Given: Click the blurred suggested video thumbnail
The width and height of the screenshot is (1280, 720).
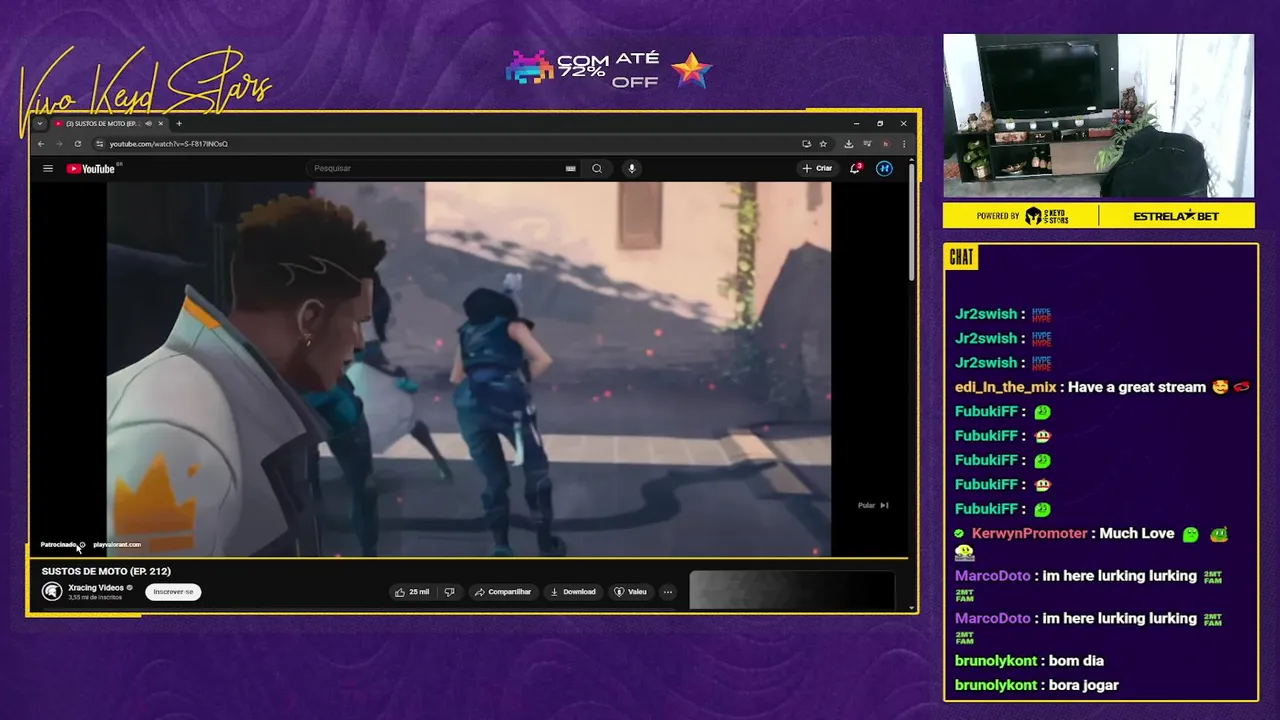Looking at the screenshot, I should tap(791, 590).
